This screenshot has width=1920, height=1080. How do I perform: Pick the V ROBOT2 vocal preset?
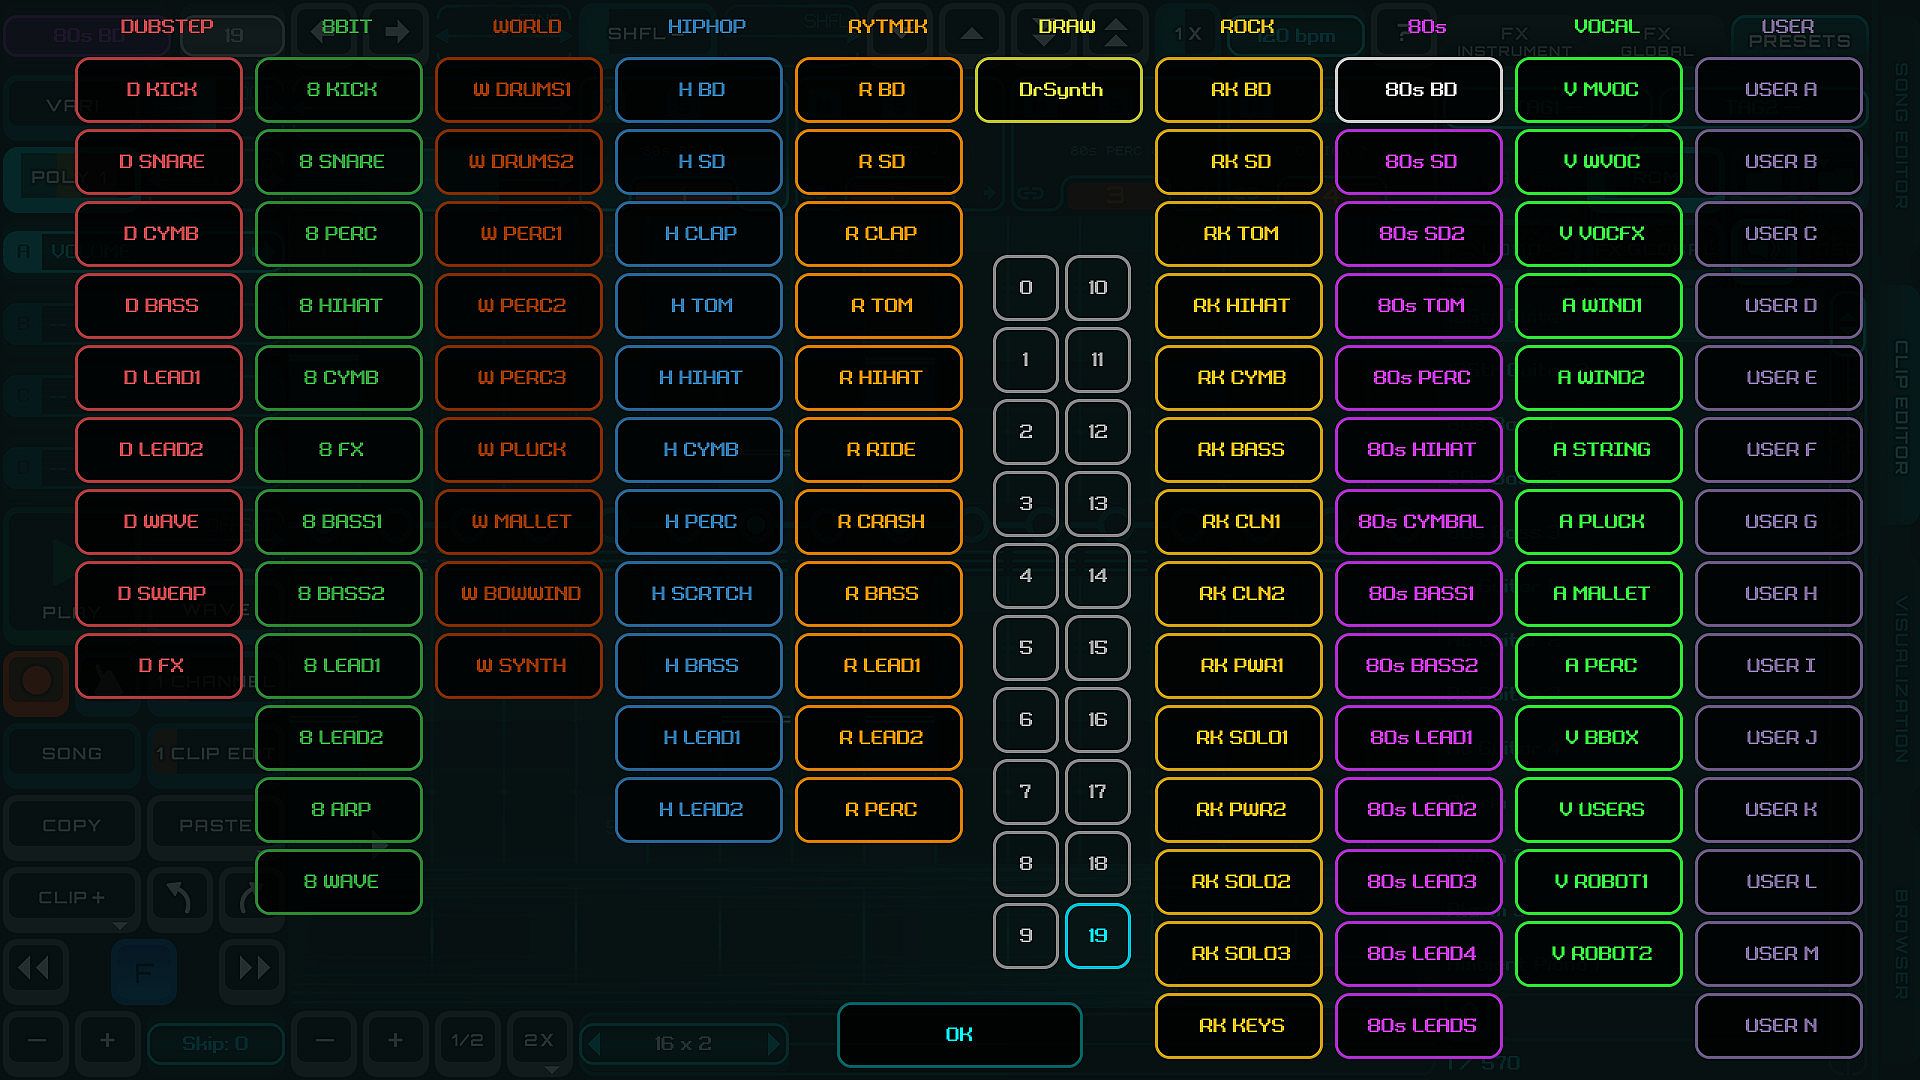[x=1599, y=954]
